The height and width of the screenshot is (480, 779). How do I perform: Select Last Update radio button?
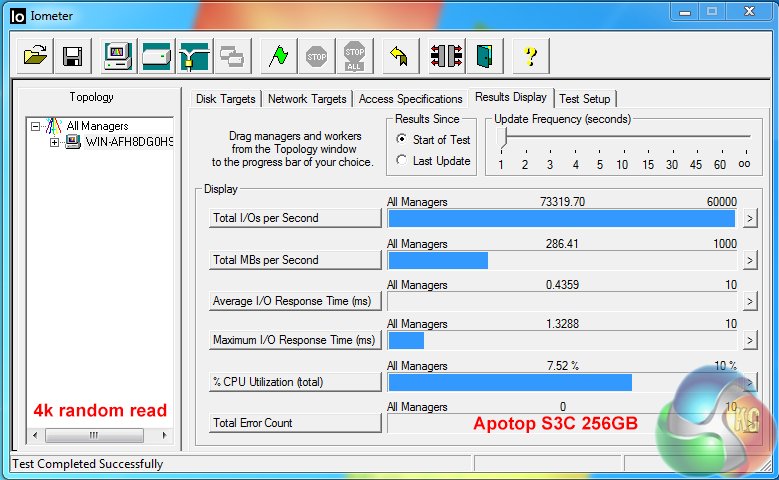(401, 160)
